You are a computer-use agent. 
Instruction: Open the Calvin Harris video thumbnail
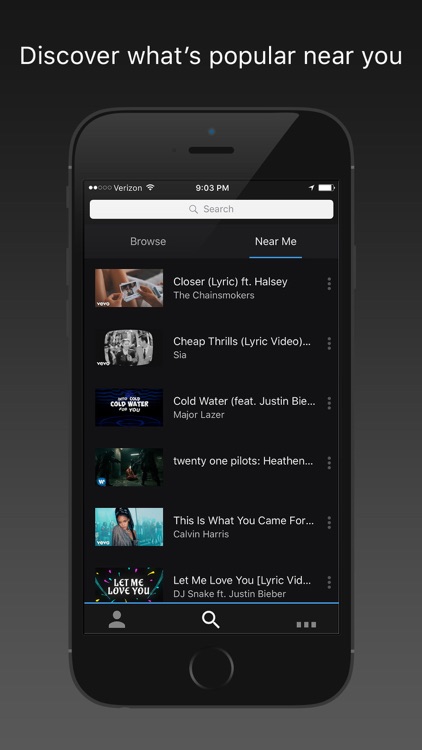click(x=129, y=527)
